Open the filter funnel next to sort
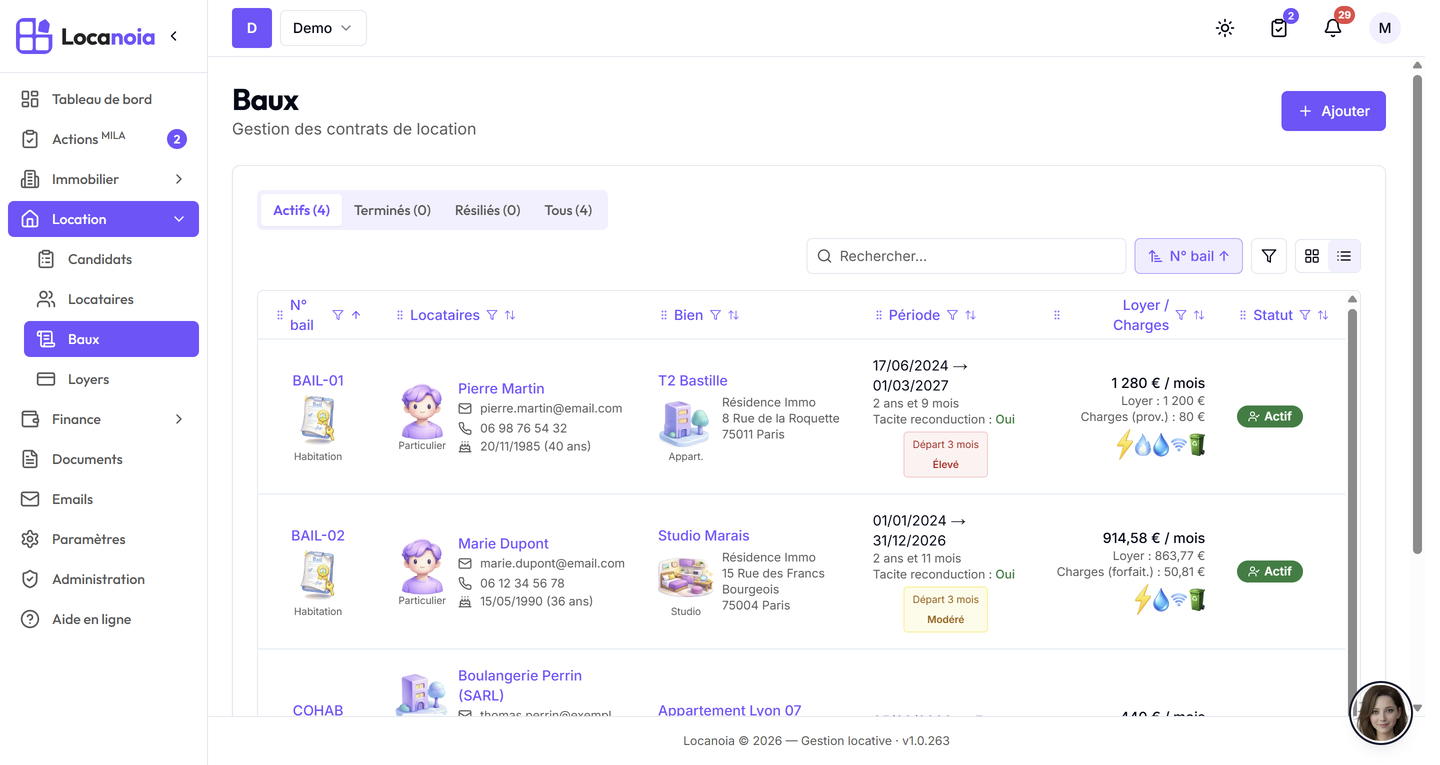The width and height of the screenshot is (1440, 765). (1268, 256)
